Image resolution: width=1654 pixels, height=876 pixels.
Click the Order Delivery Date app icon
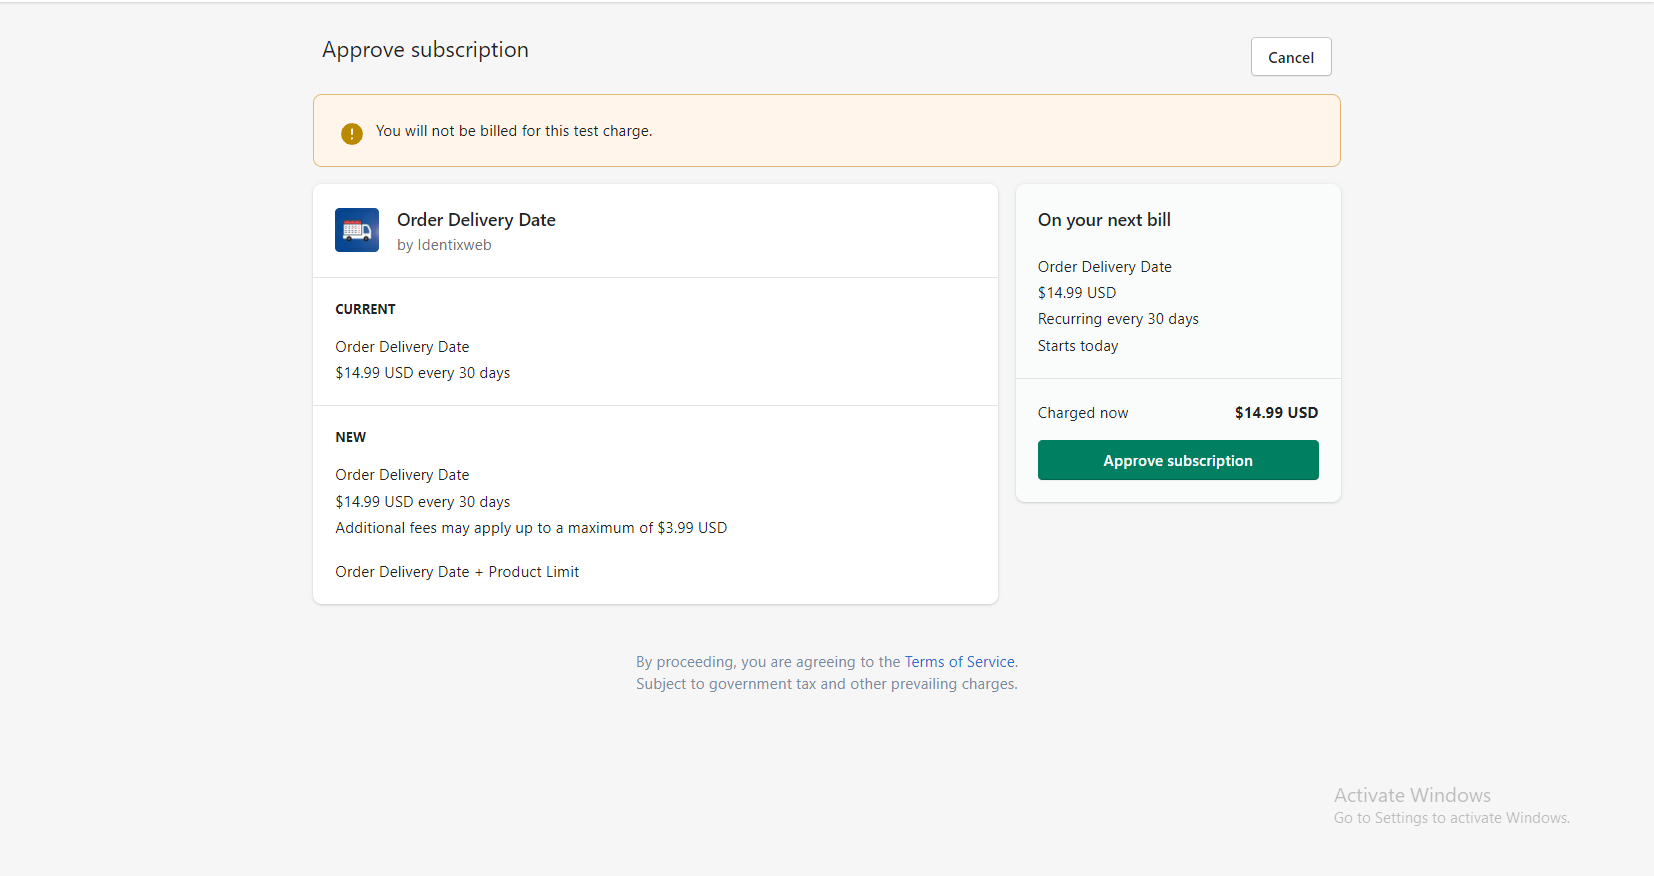click(357, 230)
